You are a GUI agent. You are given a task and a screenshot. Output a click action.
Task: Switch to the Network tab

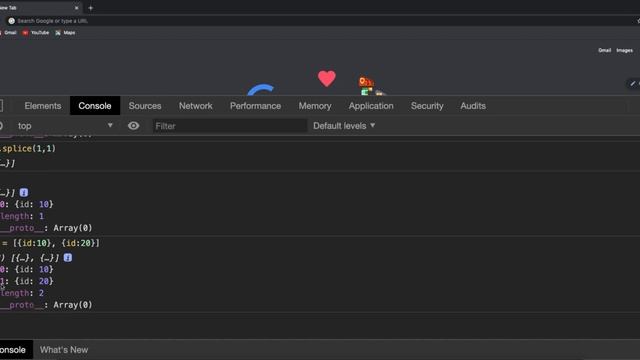(196, 106)
